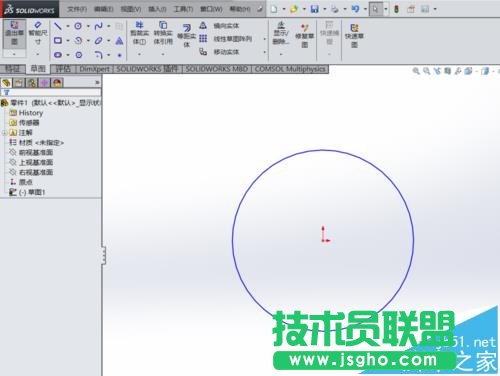Switch to the DimXpert tab
The image size is (500, 376).
click(95, 69)
